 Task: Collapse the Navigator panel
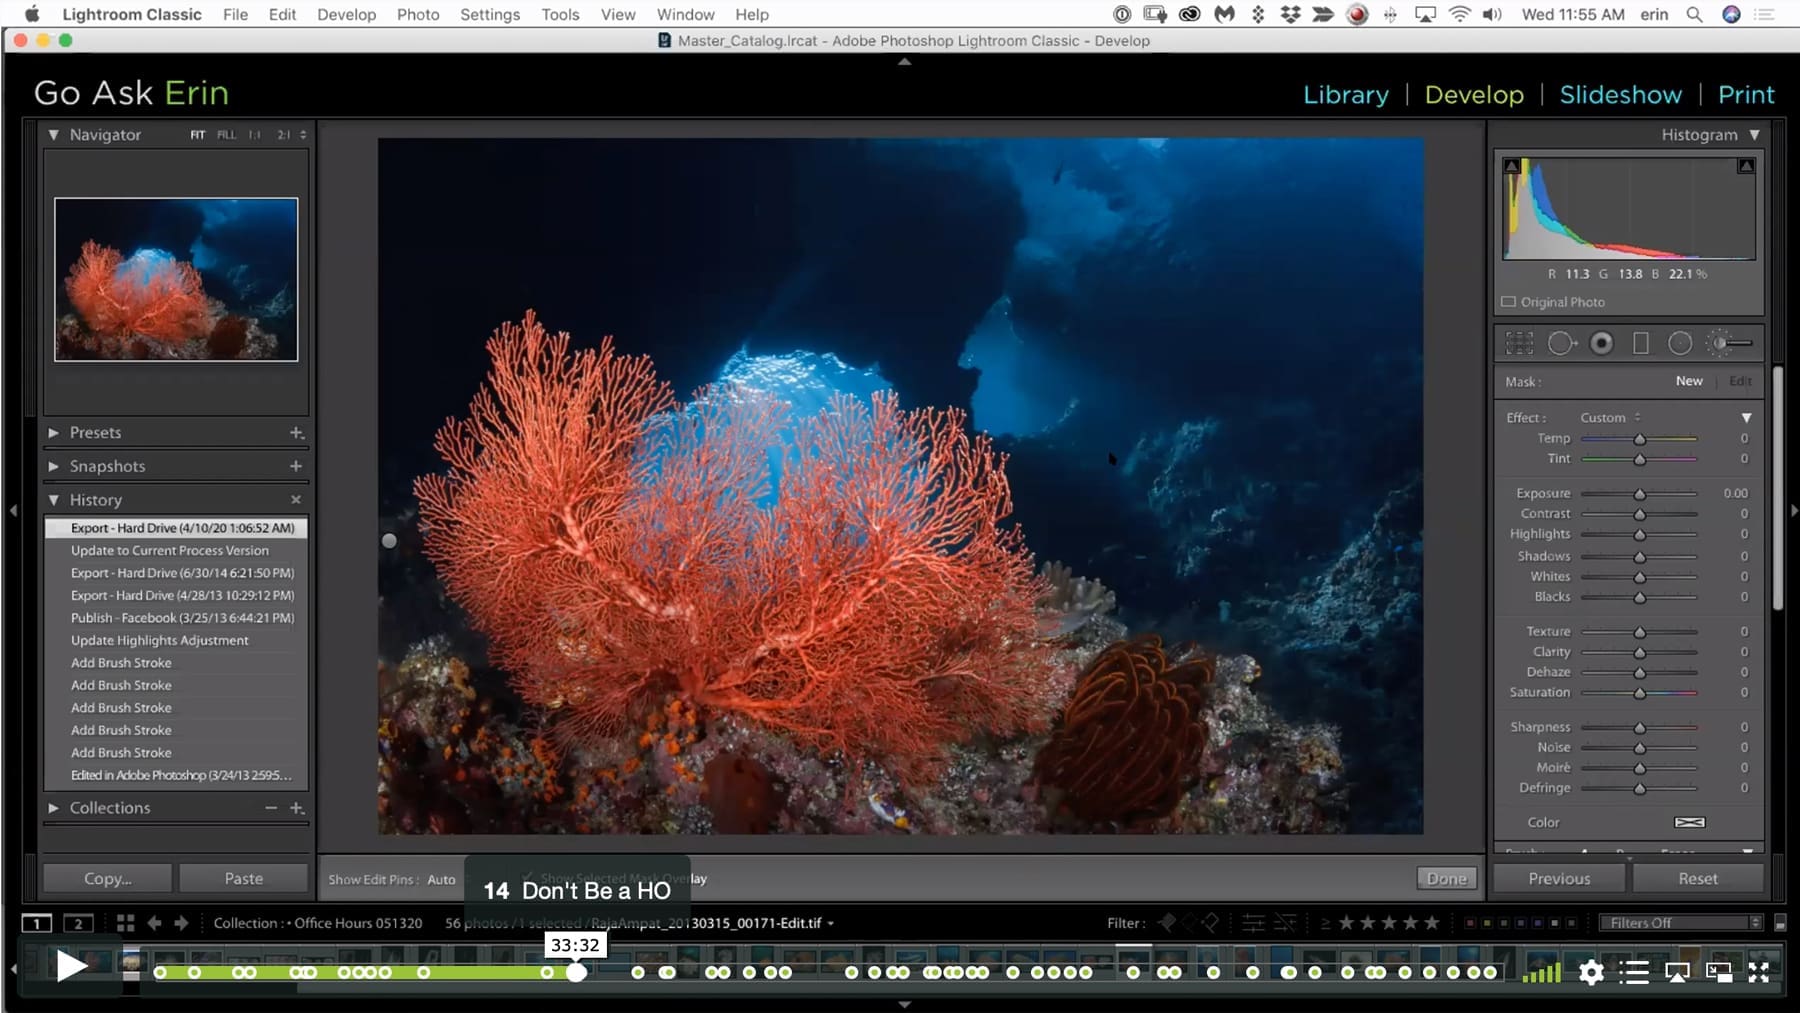pos(54,134)
